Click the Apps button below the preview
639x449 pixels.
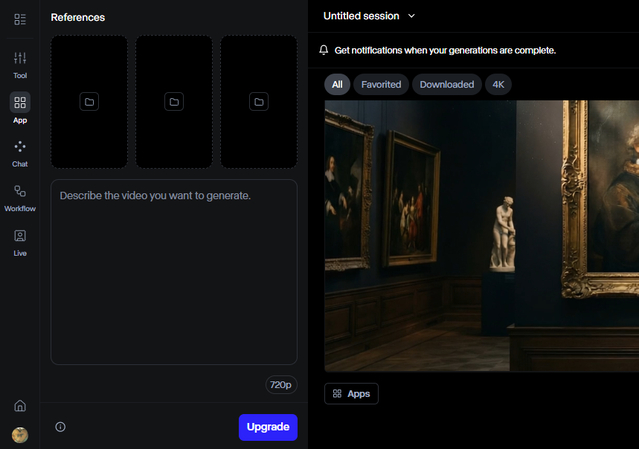(351, 394)
